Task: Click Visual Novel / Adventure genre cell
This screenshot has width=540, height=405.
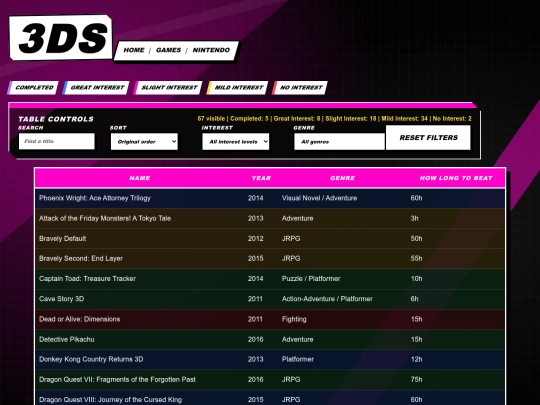Action: (x=320, y=198)
